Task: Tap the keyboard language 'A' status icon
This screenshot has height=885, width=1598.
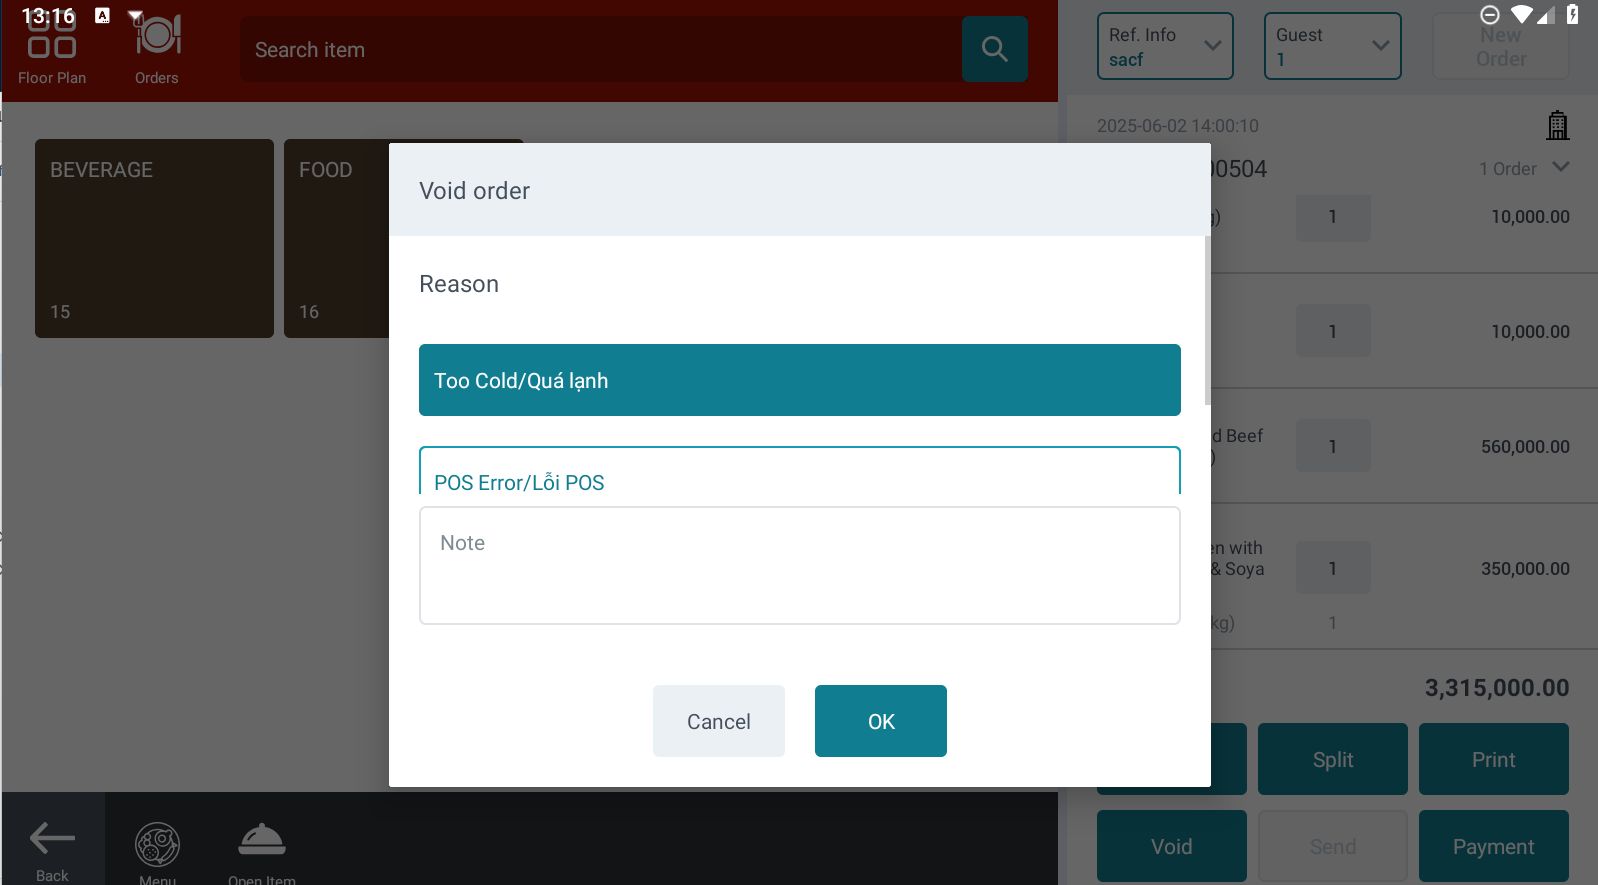Action: pyautogui.click(x=102, y=15)
